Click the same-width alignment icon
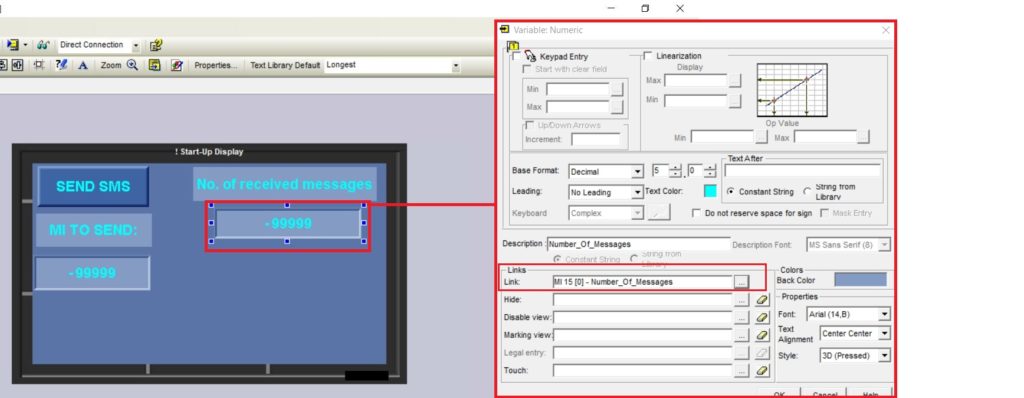 tap(17, 65)
